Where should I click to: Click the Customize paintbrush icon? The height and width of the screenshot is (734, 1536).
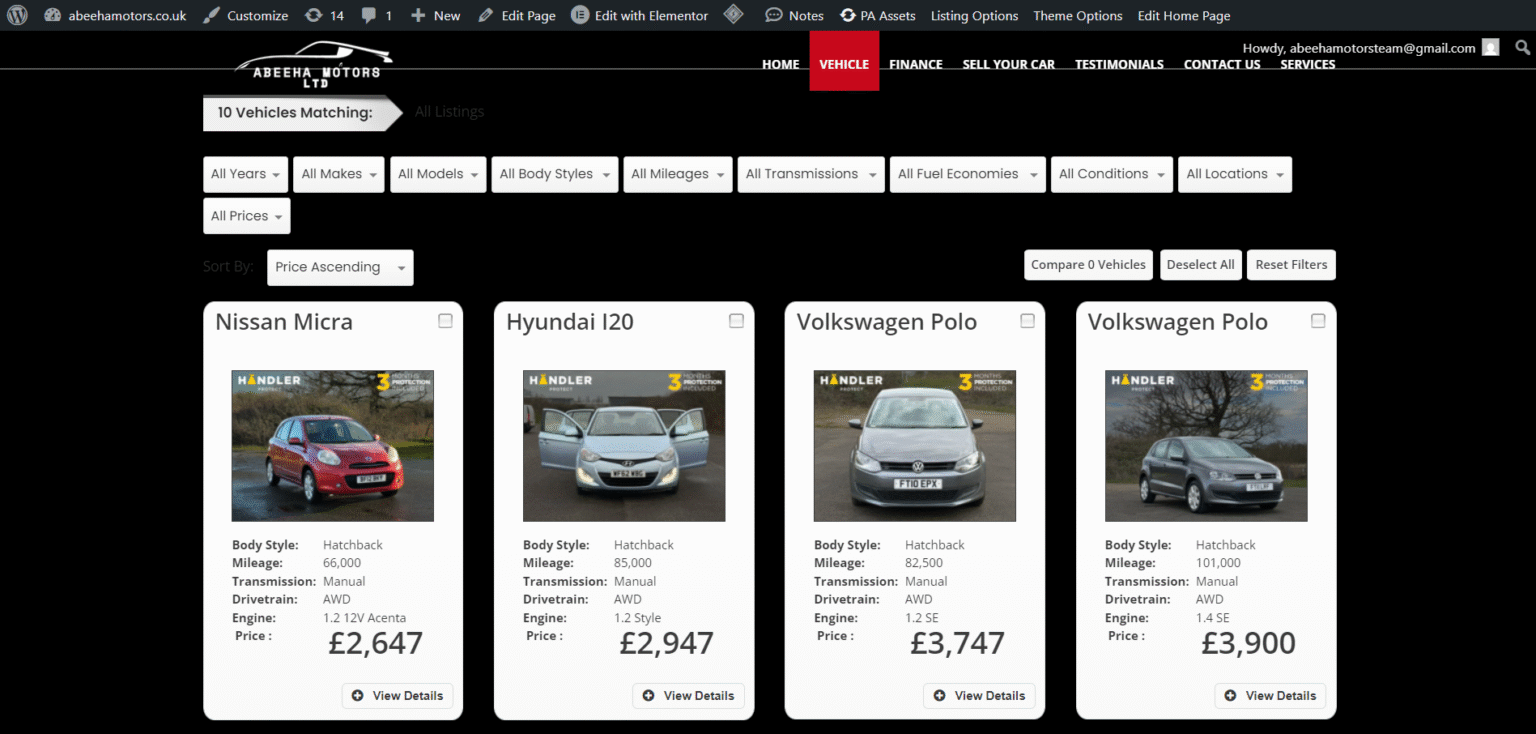[211, 15]
